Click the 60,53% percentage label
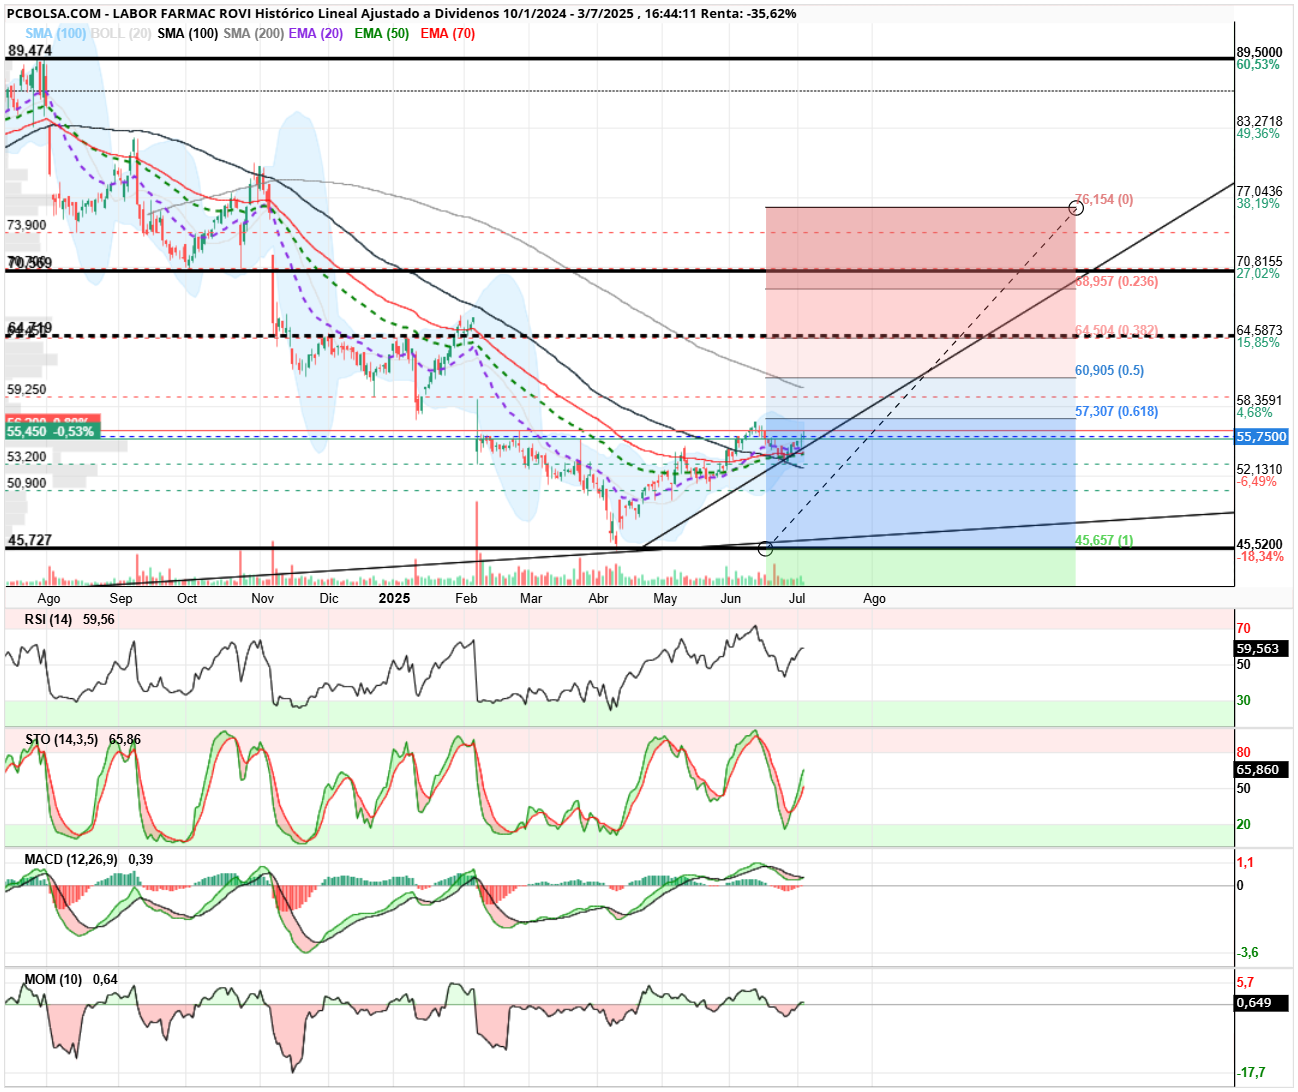The width and height of the screenshot is (1298, 1092). coord(1258,64)
